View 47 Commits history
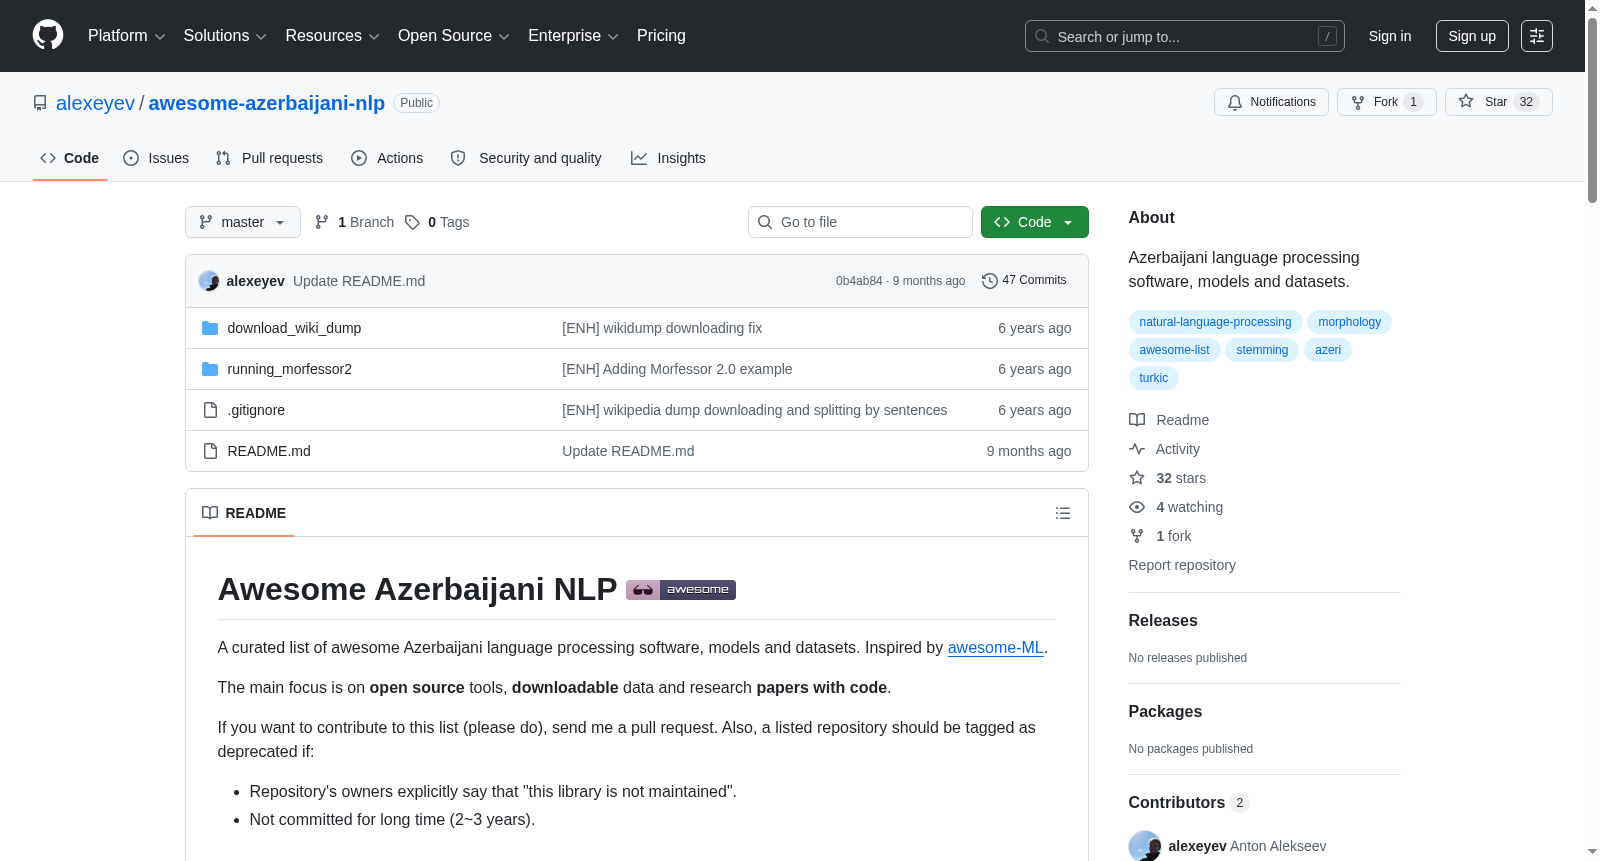This screenshot has height=861, width=1600. [1024, 281]
